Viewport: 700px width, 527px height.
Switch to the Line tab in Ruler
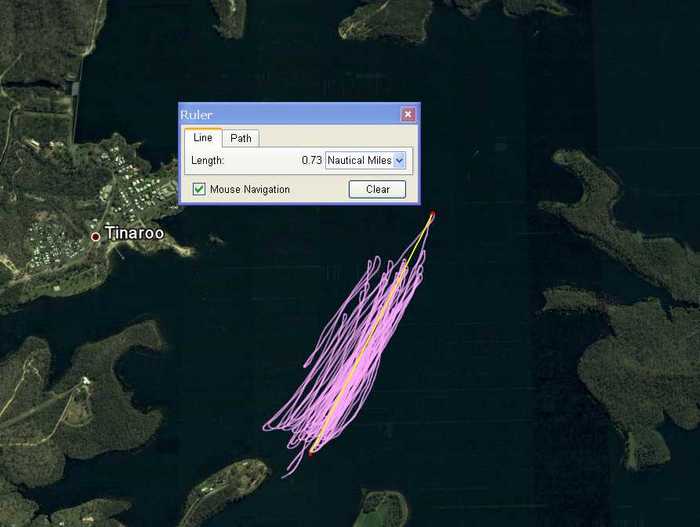tap(203, 138)
